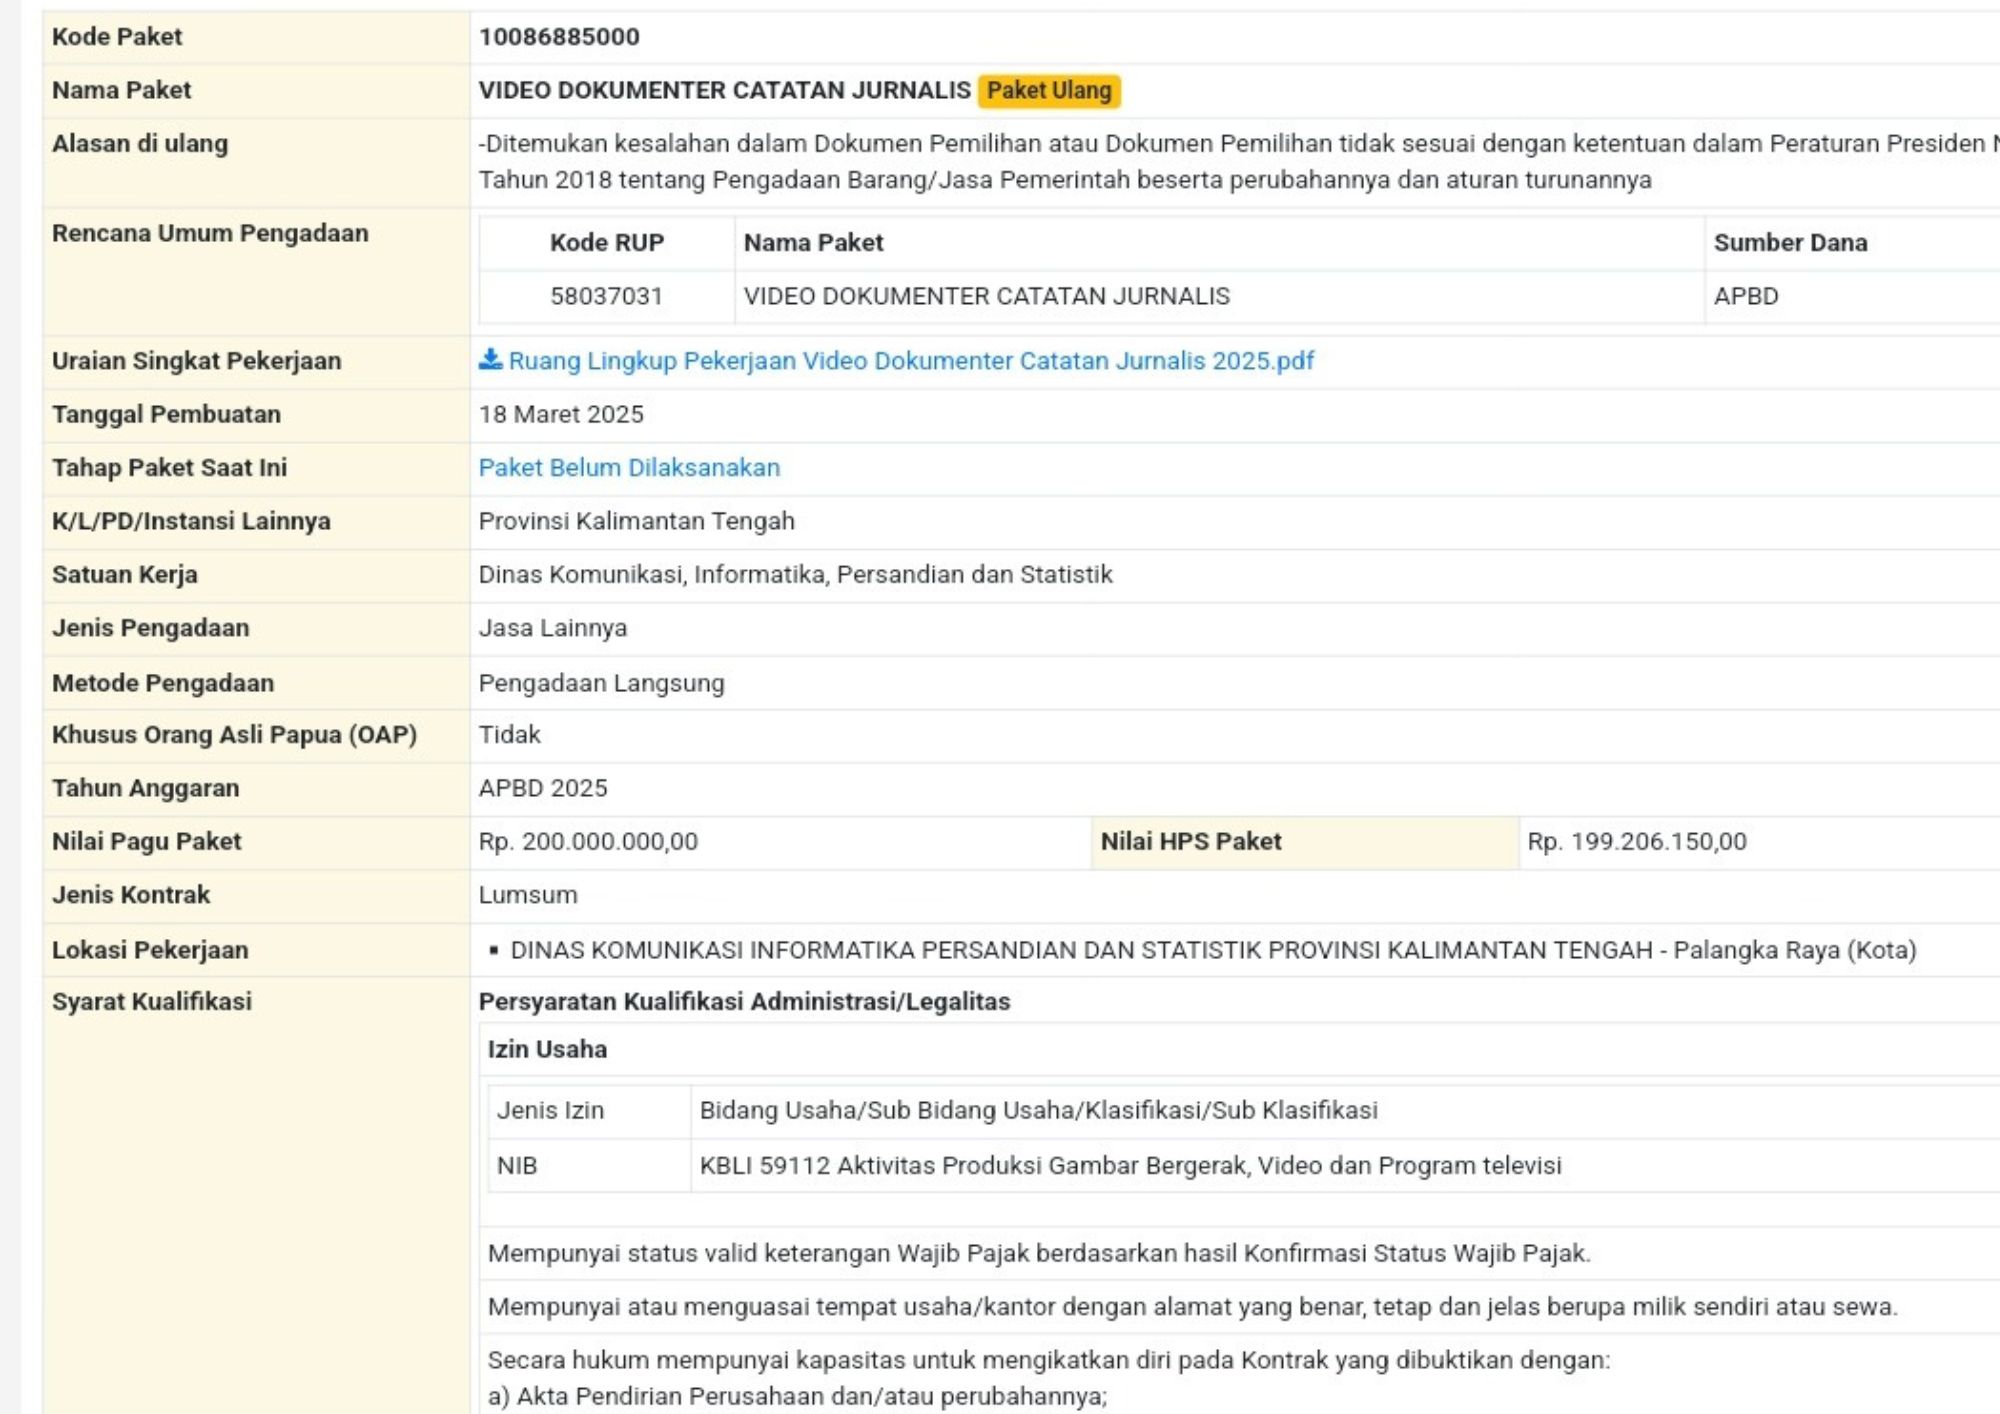
Task: Click the Pengadaan Langsung method value
Action: click(x=601, y=684)
